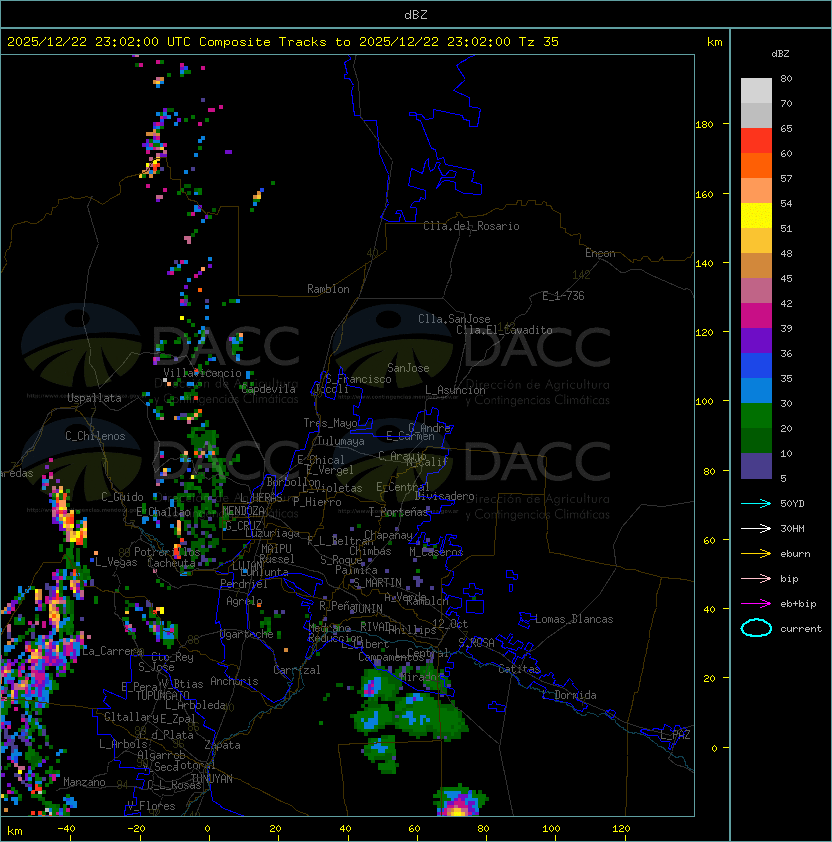Image resolution: width=832 pixels, height=842 pixels.
Task: Click the C_Chilenos place label
Action: pyautogui.click(x=95, y=436)
